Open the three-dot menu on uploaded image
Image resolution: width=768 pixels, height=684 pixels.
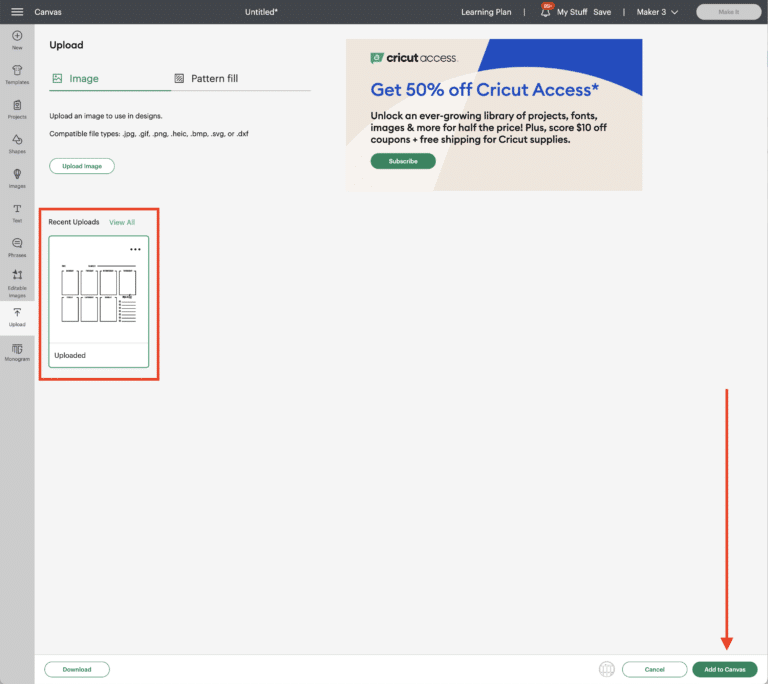pyautogui.click(x=135, y=249)
